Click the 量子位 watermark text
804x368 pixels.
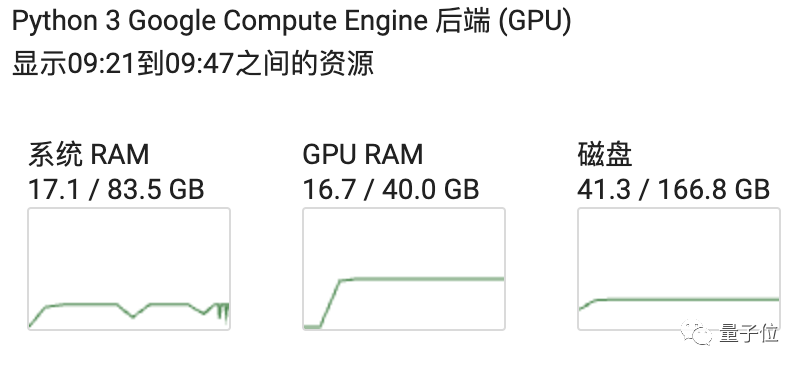click(749, 334)
